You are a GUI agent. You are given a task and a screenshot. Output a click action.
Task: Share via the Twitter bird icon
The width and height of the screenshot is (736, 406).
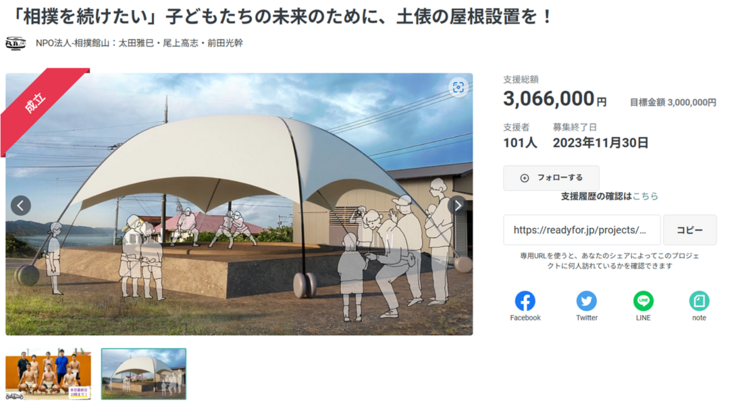(x=586, y=301)
